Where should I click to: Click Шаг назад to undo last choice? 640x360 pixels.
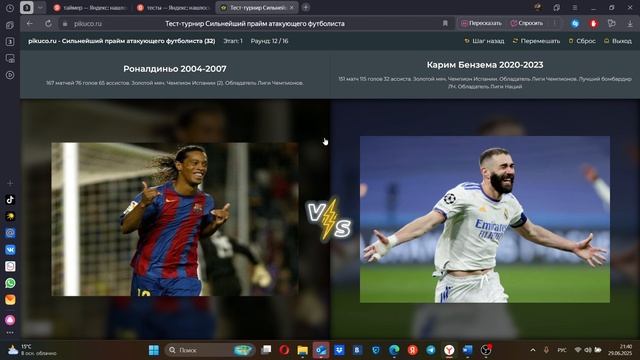click(x=484, y=41)
